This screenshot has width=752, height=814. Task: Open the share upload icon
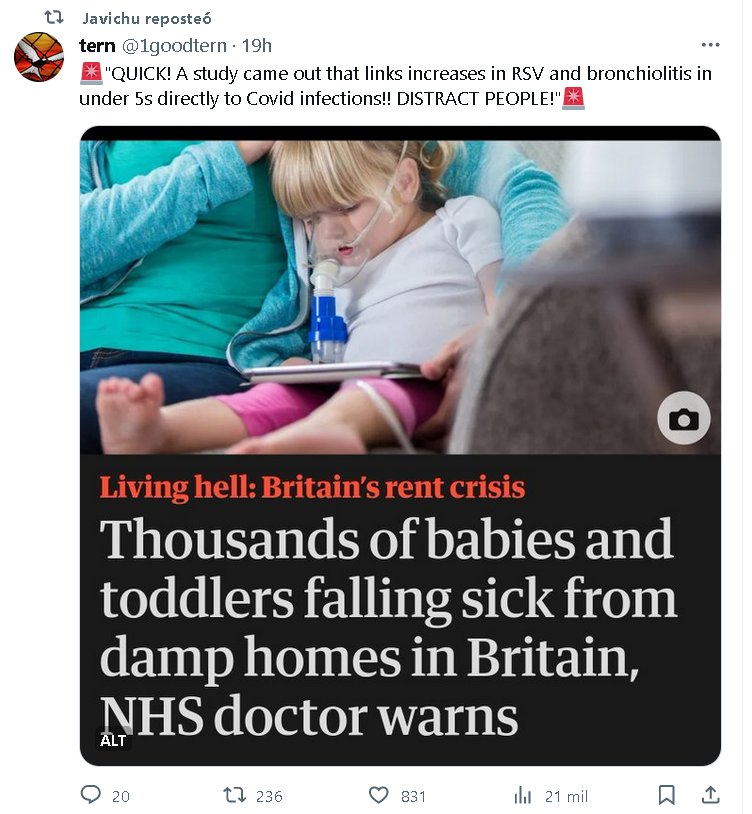pyautogui.click(x=710, y=795)
